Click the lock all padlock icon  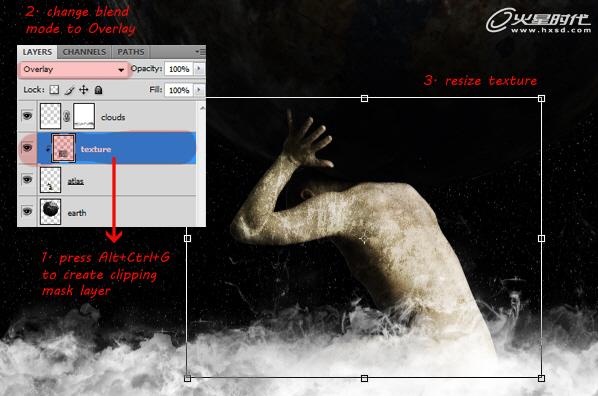(98, 90)
